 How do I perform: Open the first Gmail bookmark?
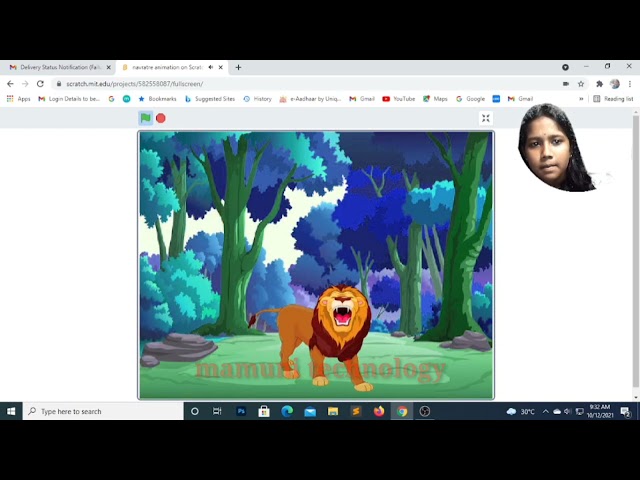pyautogui.click(x=362, y=99)
